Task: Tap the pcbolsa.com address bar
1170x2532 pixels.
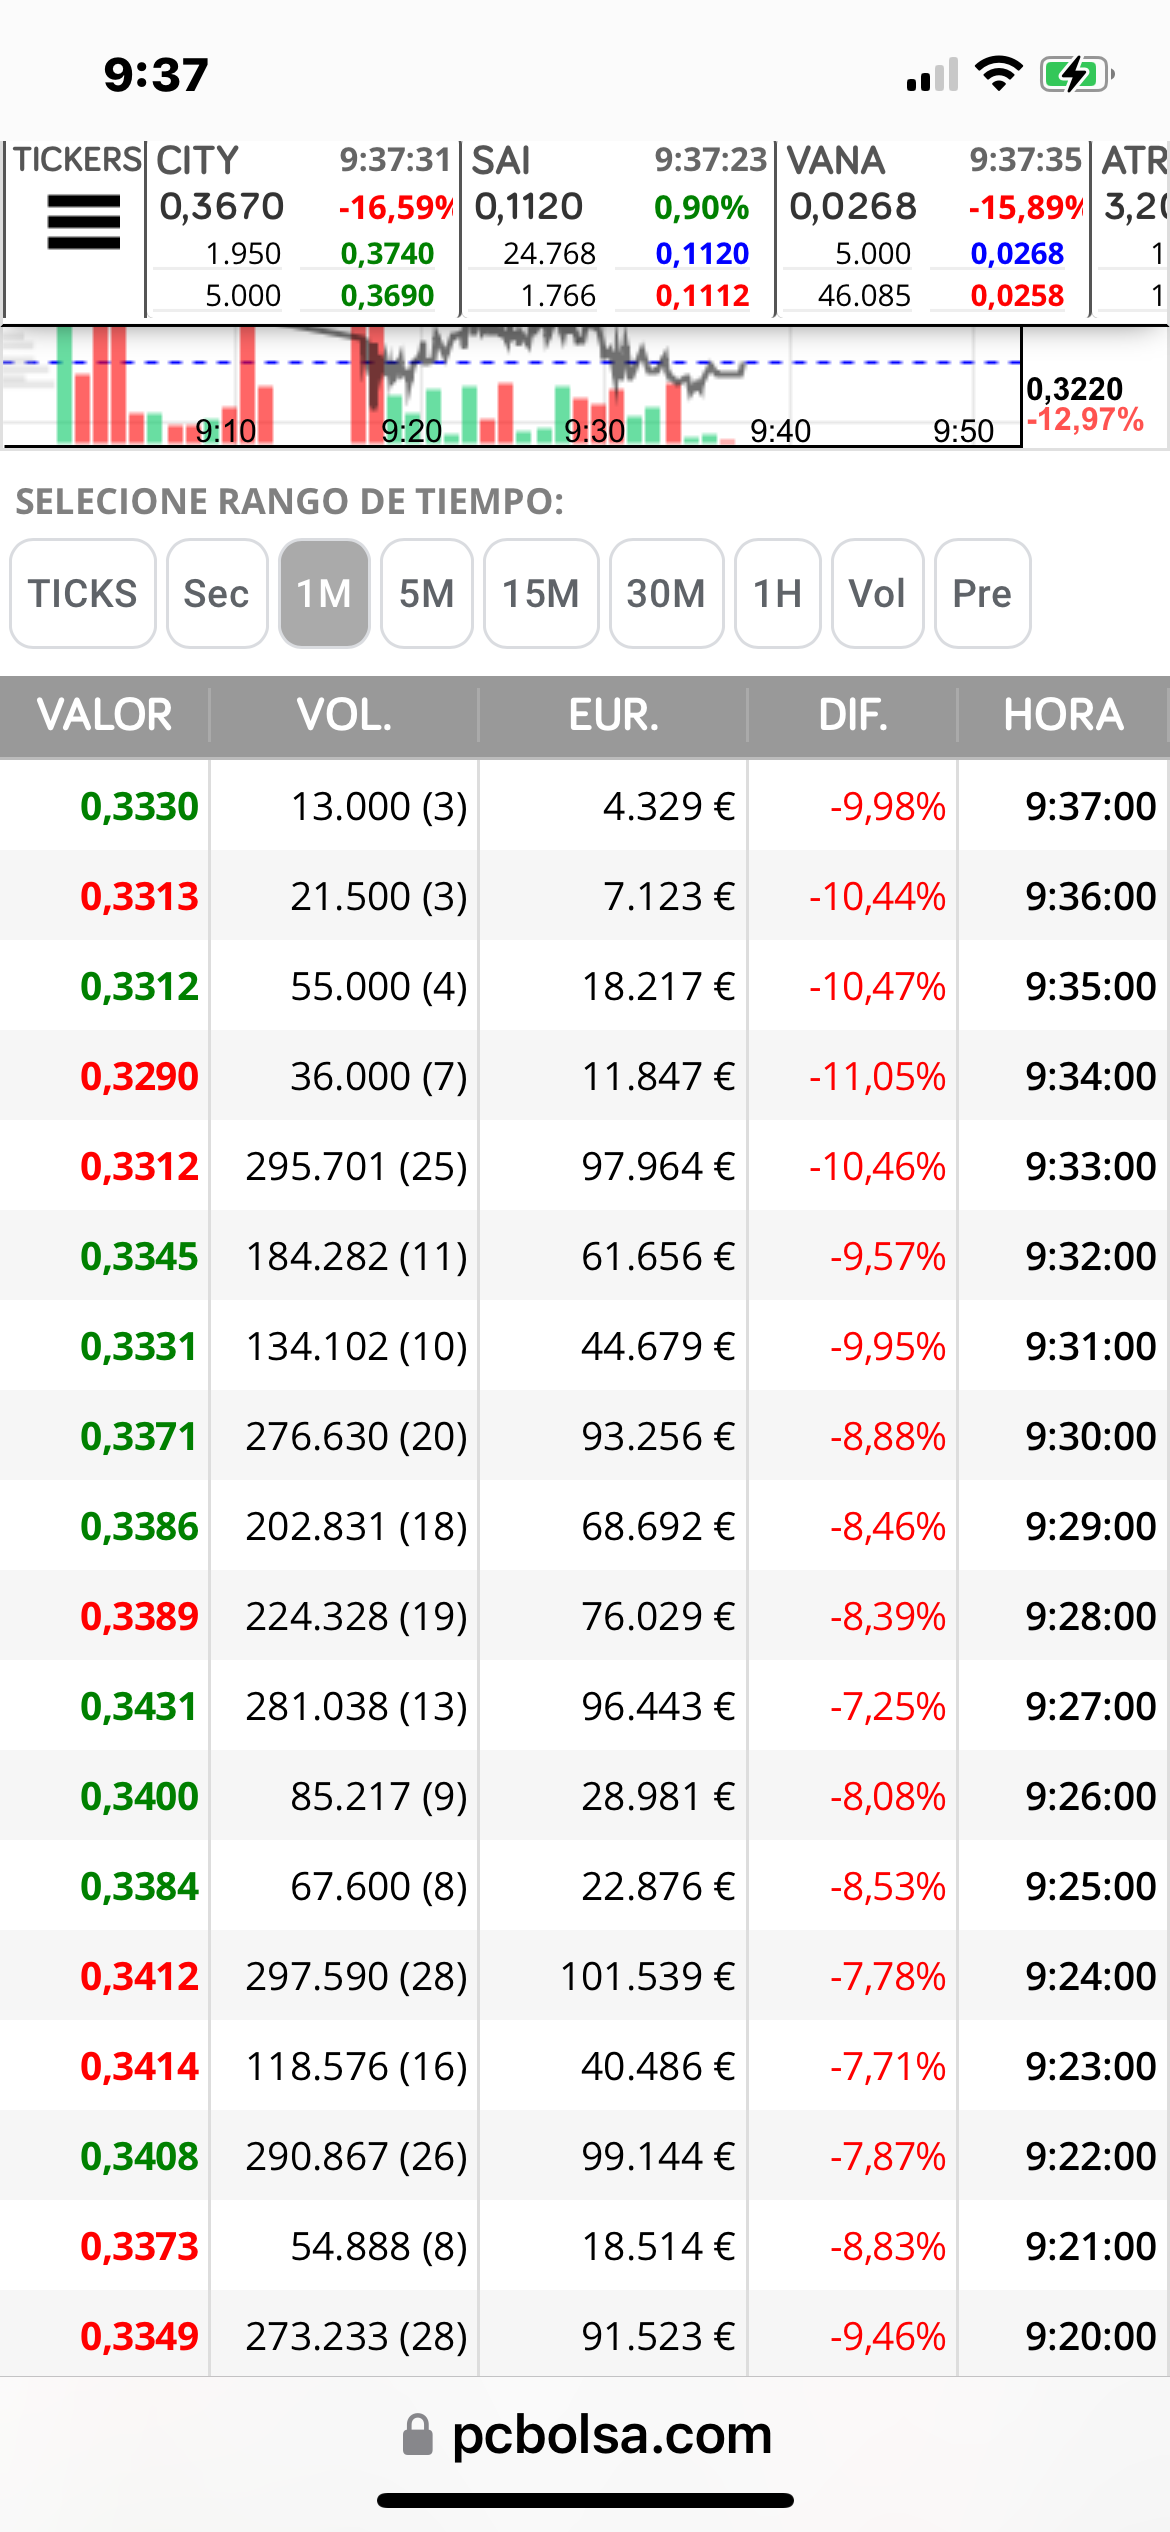Action: point(585,2435)
